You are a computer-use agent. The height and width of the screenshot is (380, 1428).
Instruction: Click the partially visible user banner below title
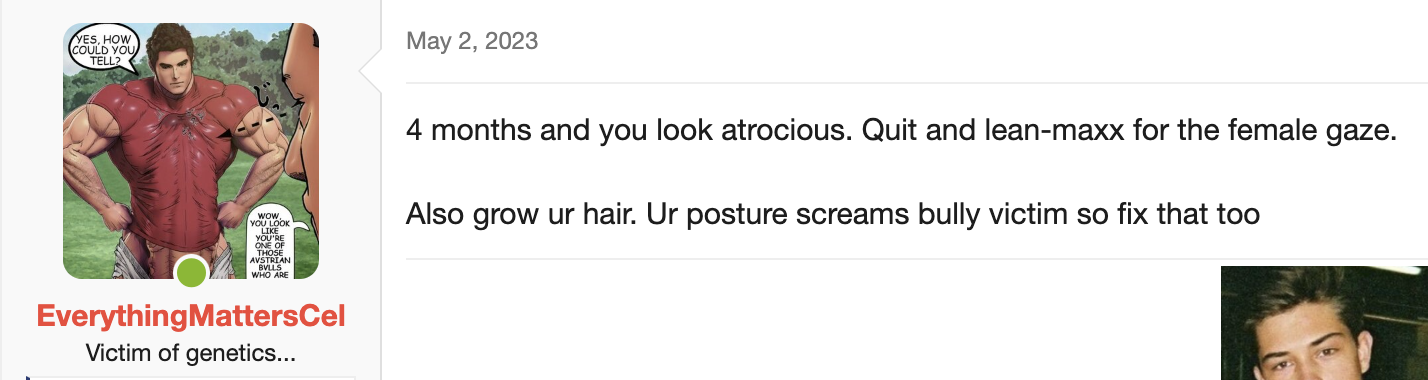[x=191, y=378]
